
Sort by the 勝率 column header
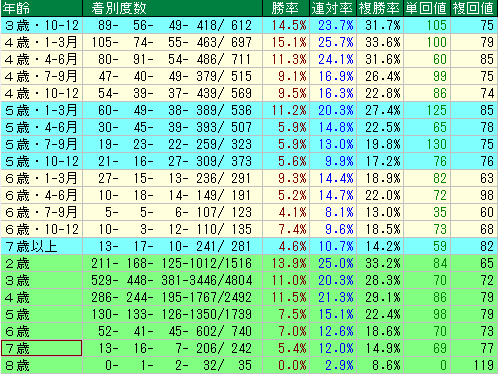pyautogui.click(x=286, y=8)
